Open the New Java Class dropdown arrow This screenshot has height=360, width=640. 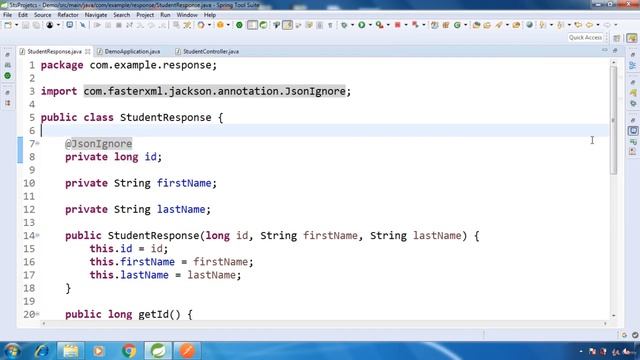(x=465, y=25)
